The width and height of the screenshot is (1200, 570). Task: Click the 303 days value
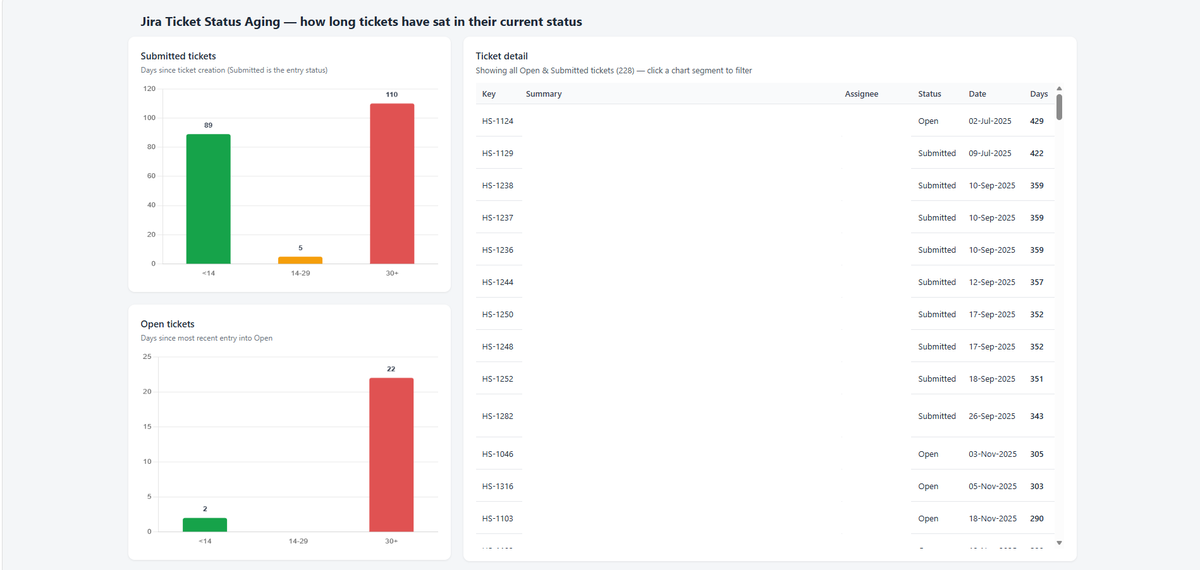point(1037,486)
